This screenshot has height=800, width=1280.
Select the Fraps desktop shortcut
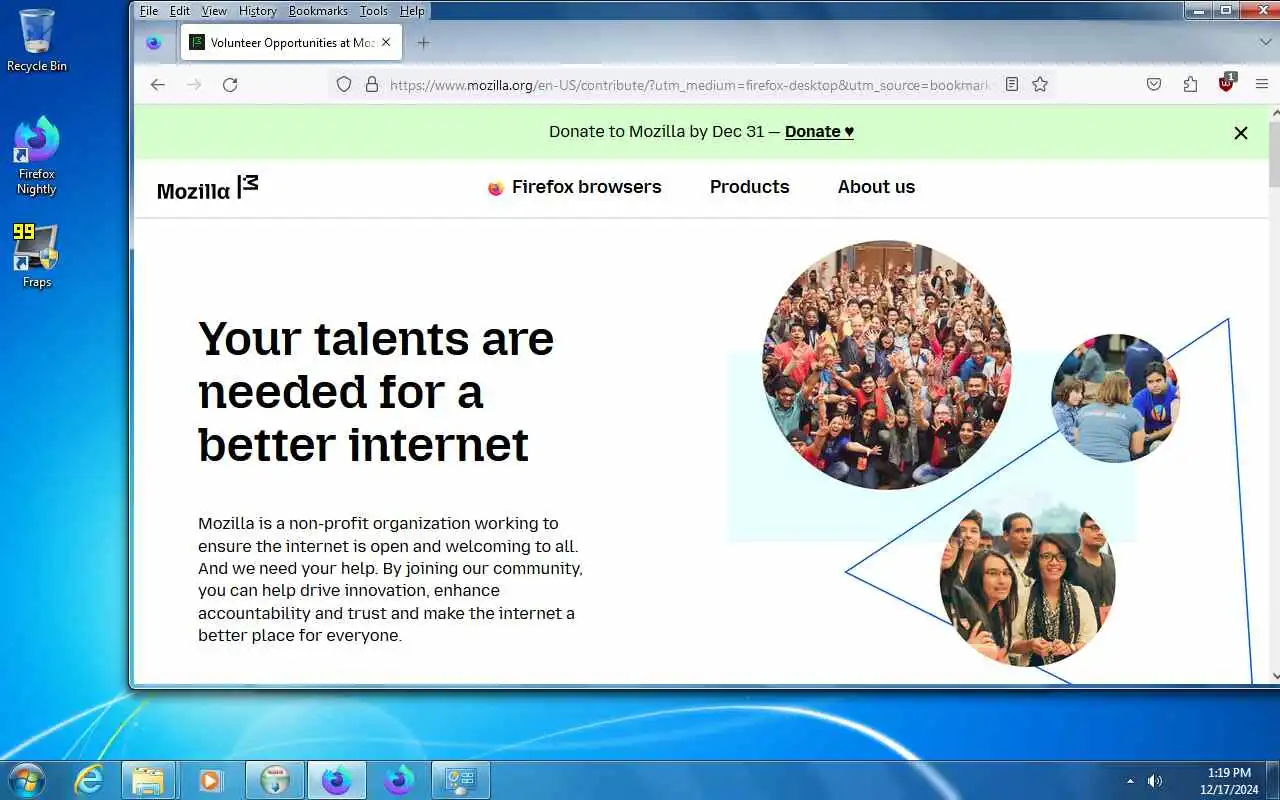(x=37, y=256)
